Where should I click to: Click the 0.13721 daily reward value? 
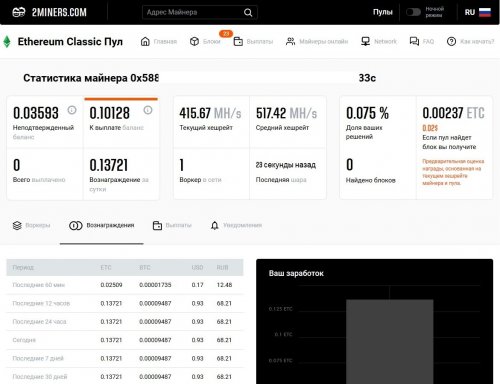click(109, 165)
